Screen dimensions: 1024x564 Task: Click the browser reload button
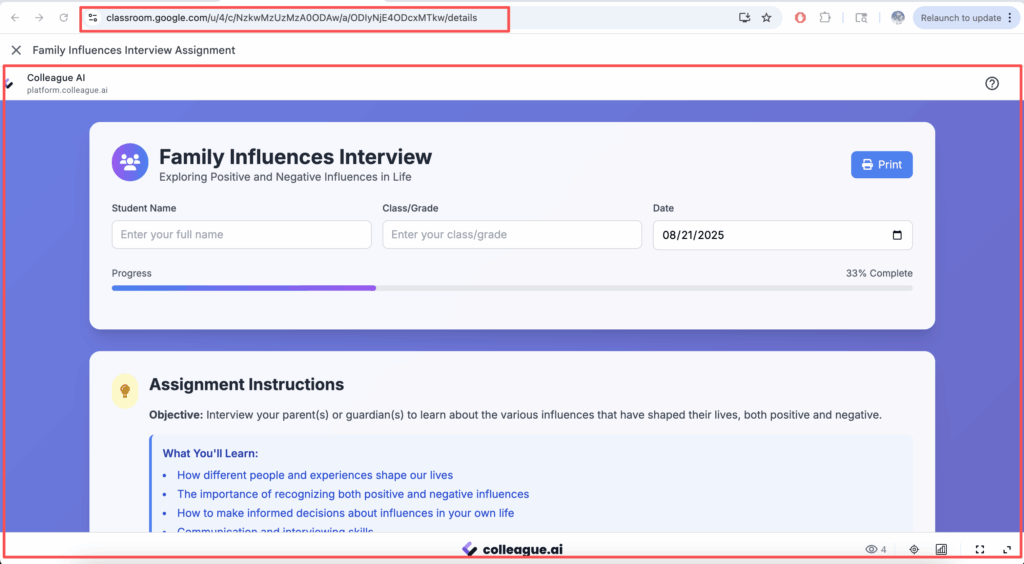(64, 18)
